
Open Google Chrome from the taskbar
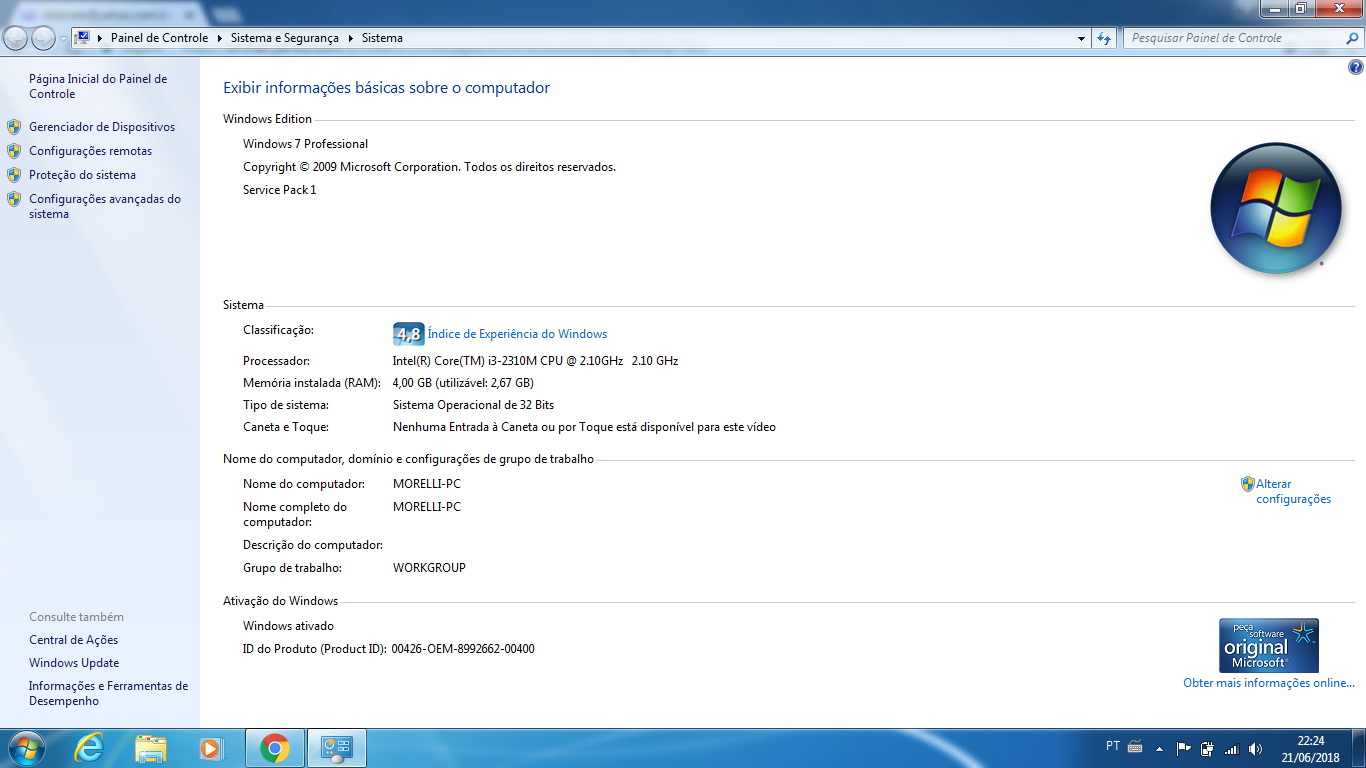point(275,748)
